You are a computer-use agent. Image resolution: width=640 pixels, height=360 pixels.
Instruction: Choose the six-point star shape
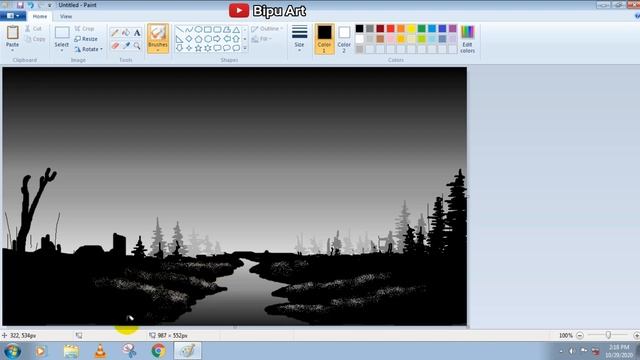(x=208, y=48)
